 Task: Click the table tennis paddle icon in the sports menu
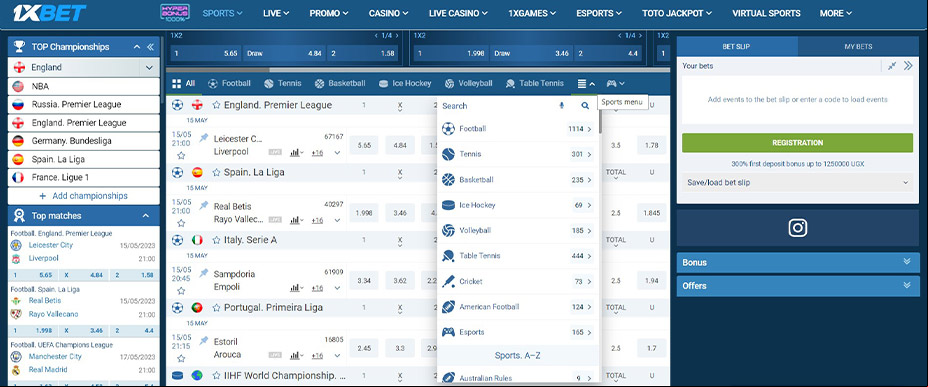coord(448,256)
